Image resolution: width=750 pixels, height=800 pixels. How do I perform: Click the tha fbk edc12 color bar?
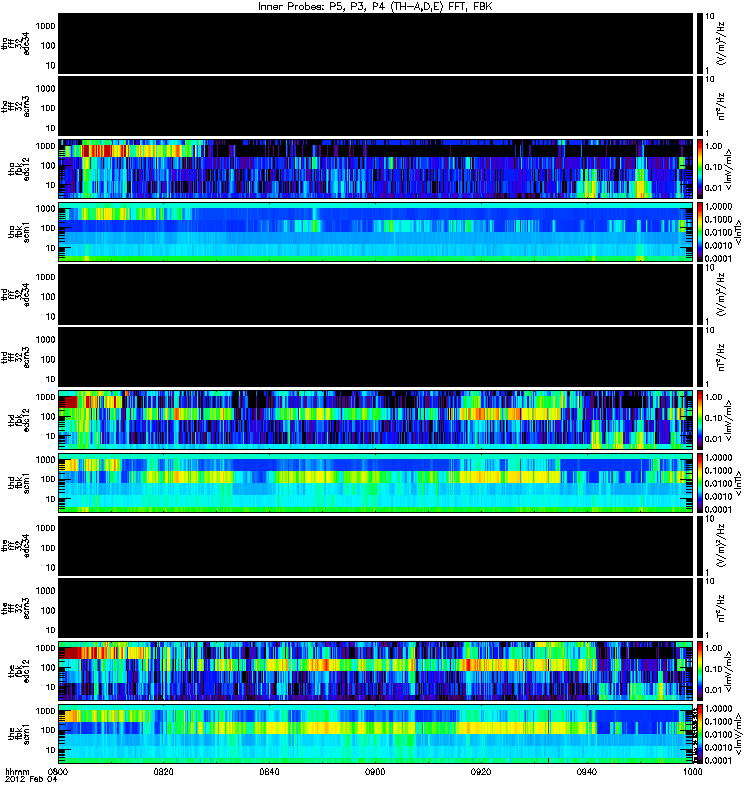(700, 169)
